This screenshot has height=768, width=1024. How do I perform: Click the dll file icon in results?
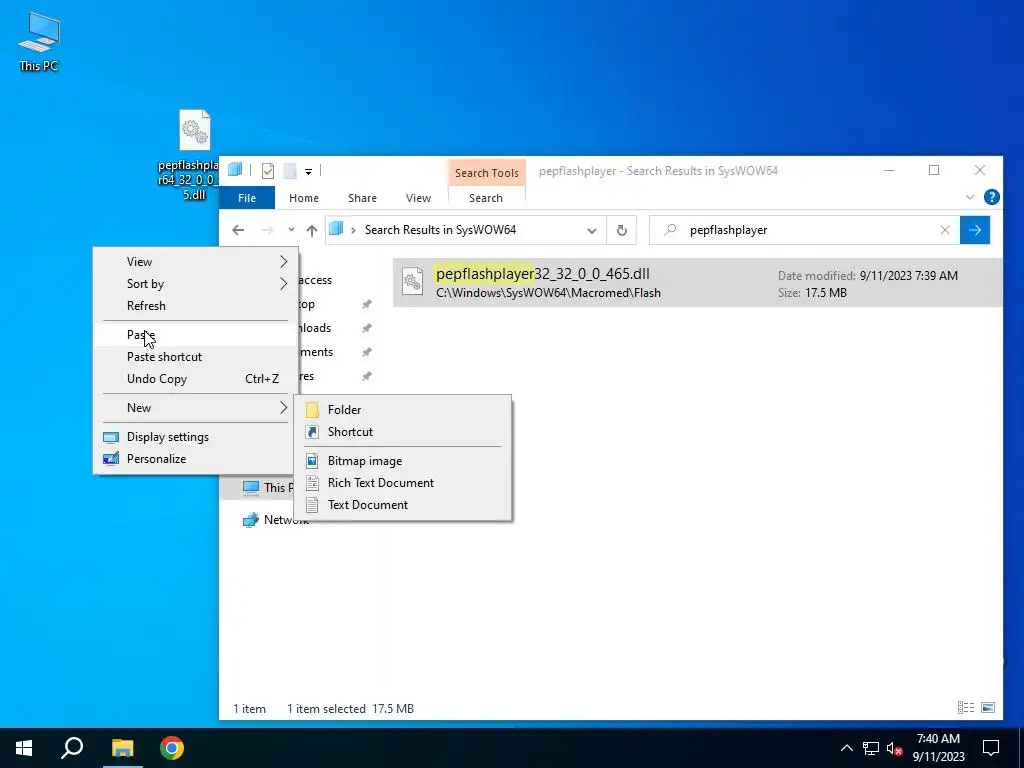[413, 281]
